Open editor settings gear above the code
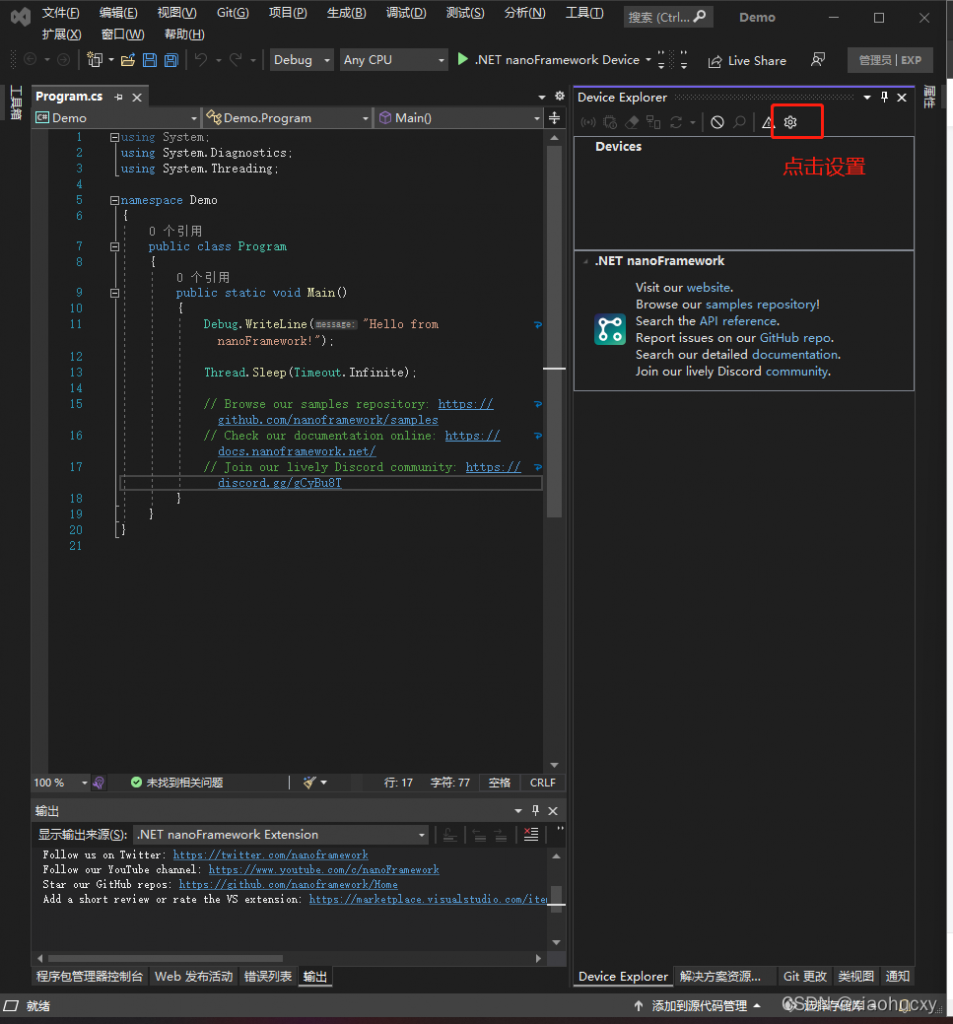The width and height of the screenshot is (953, 1024). [x=560, y=96]
